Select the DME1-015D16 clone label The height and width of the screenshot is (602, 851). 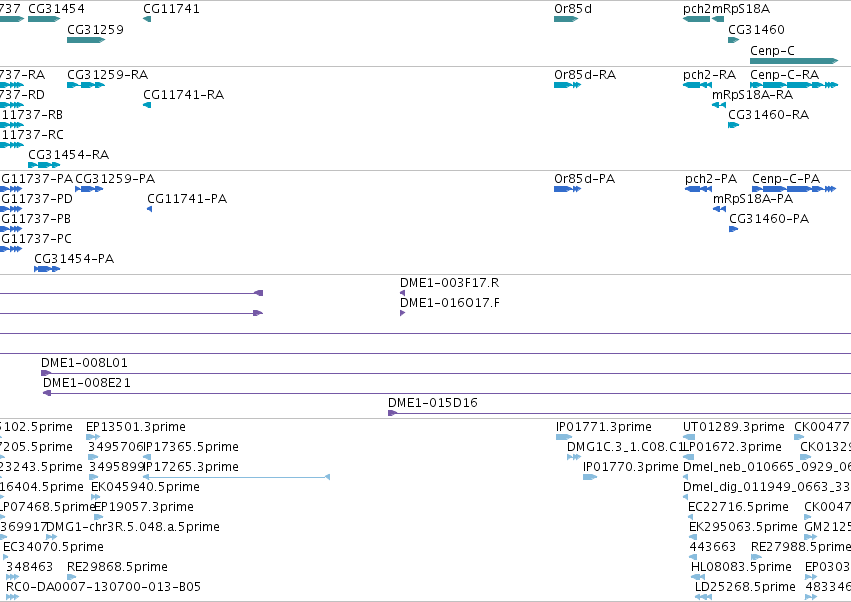tap(433, 403)
